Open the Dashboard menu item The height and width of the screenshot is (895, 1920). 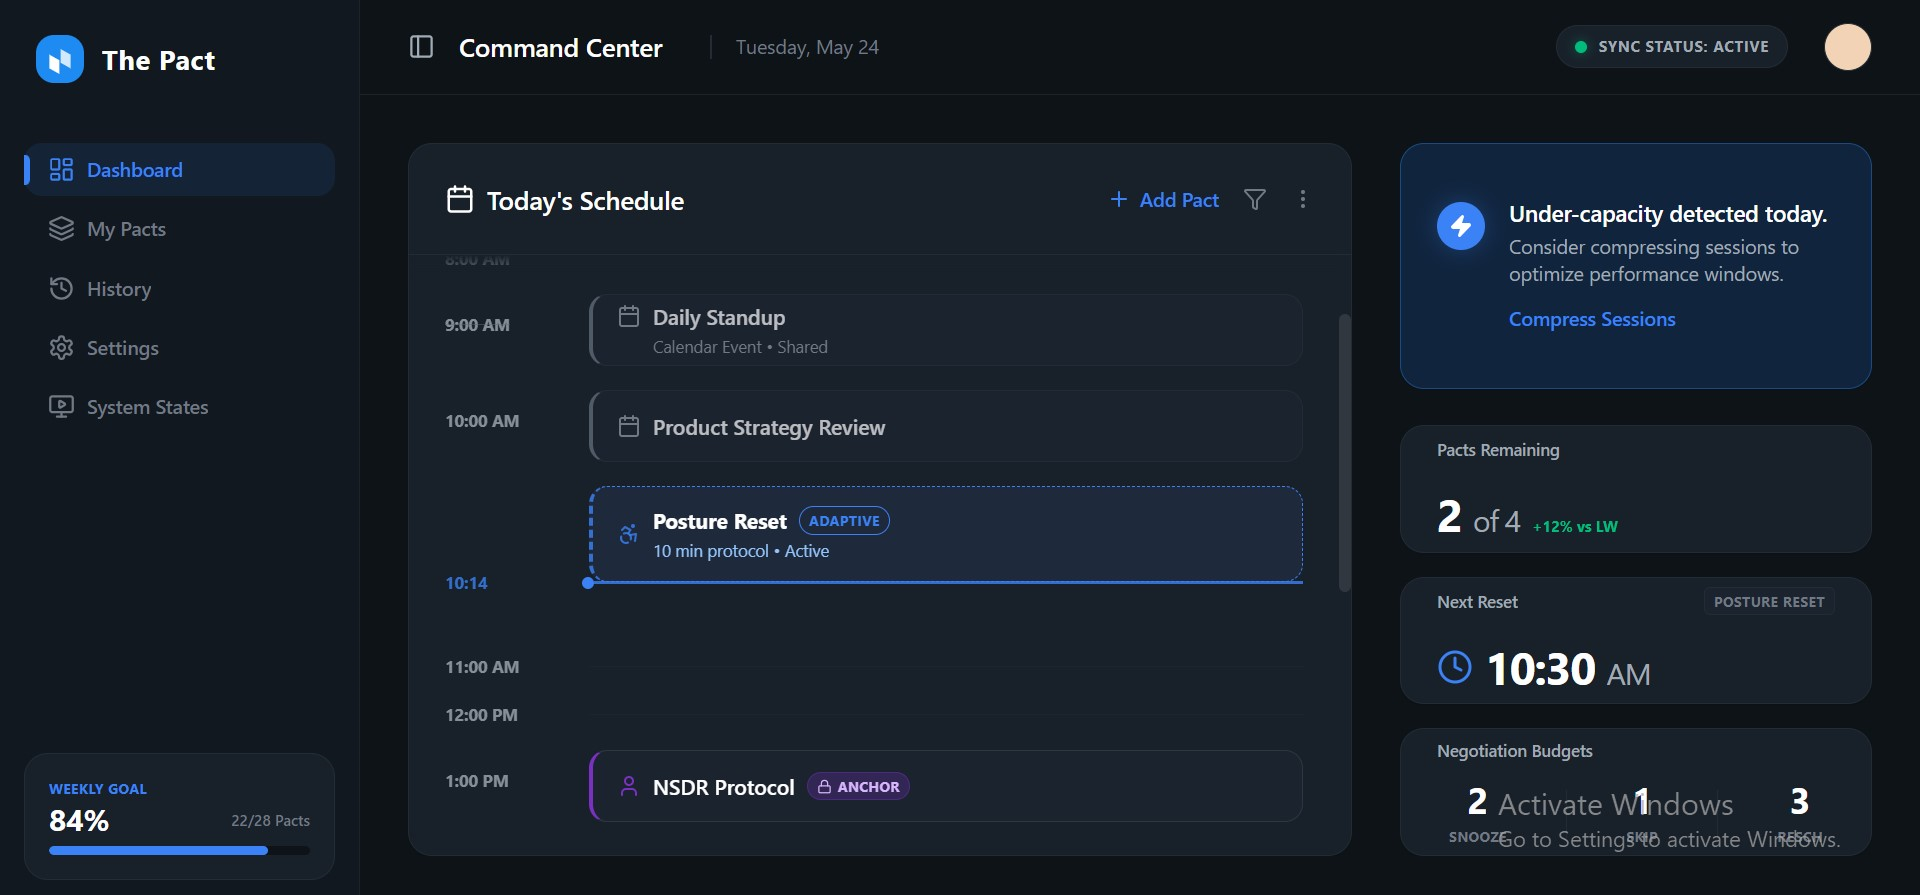click(180, 170)
